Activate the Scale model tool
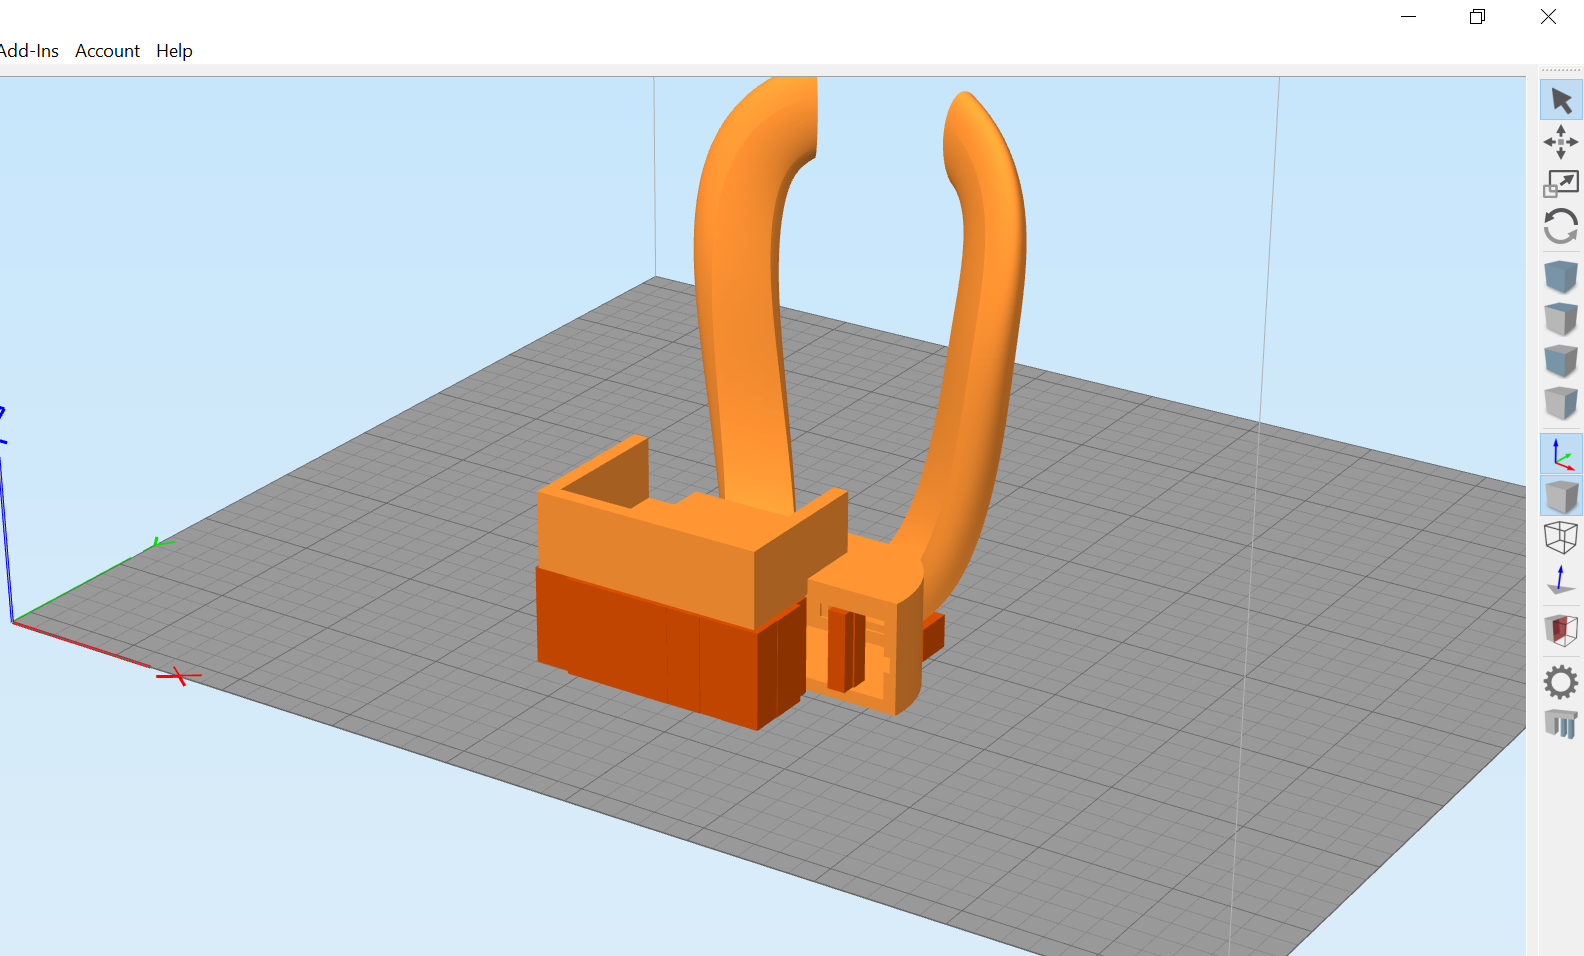This screenshot has width=1584, height=956. (1561, 184)
